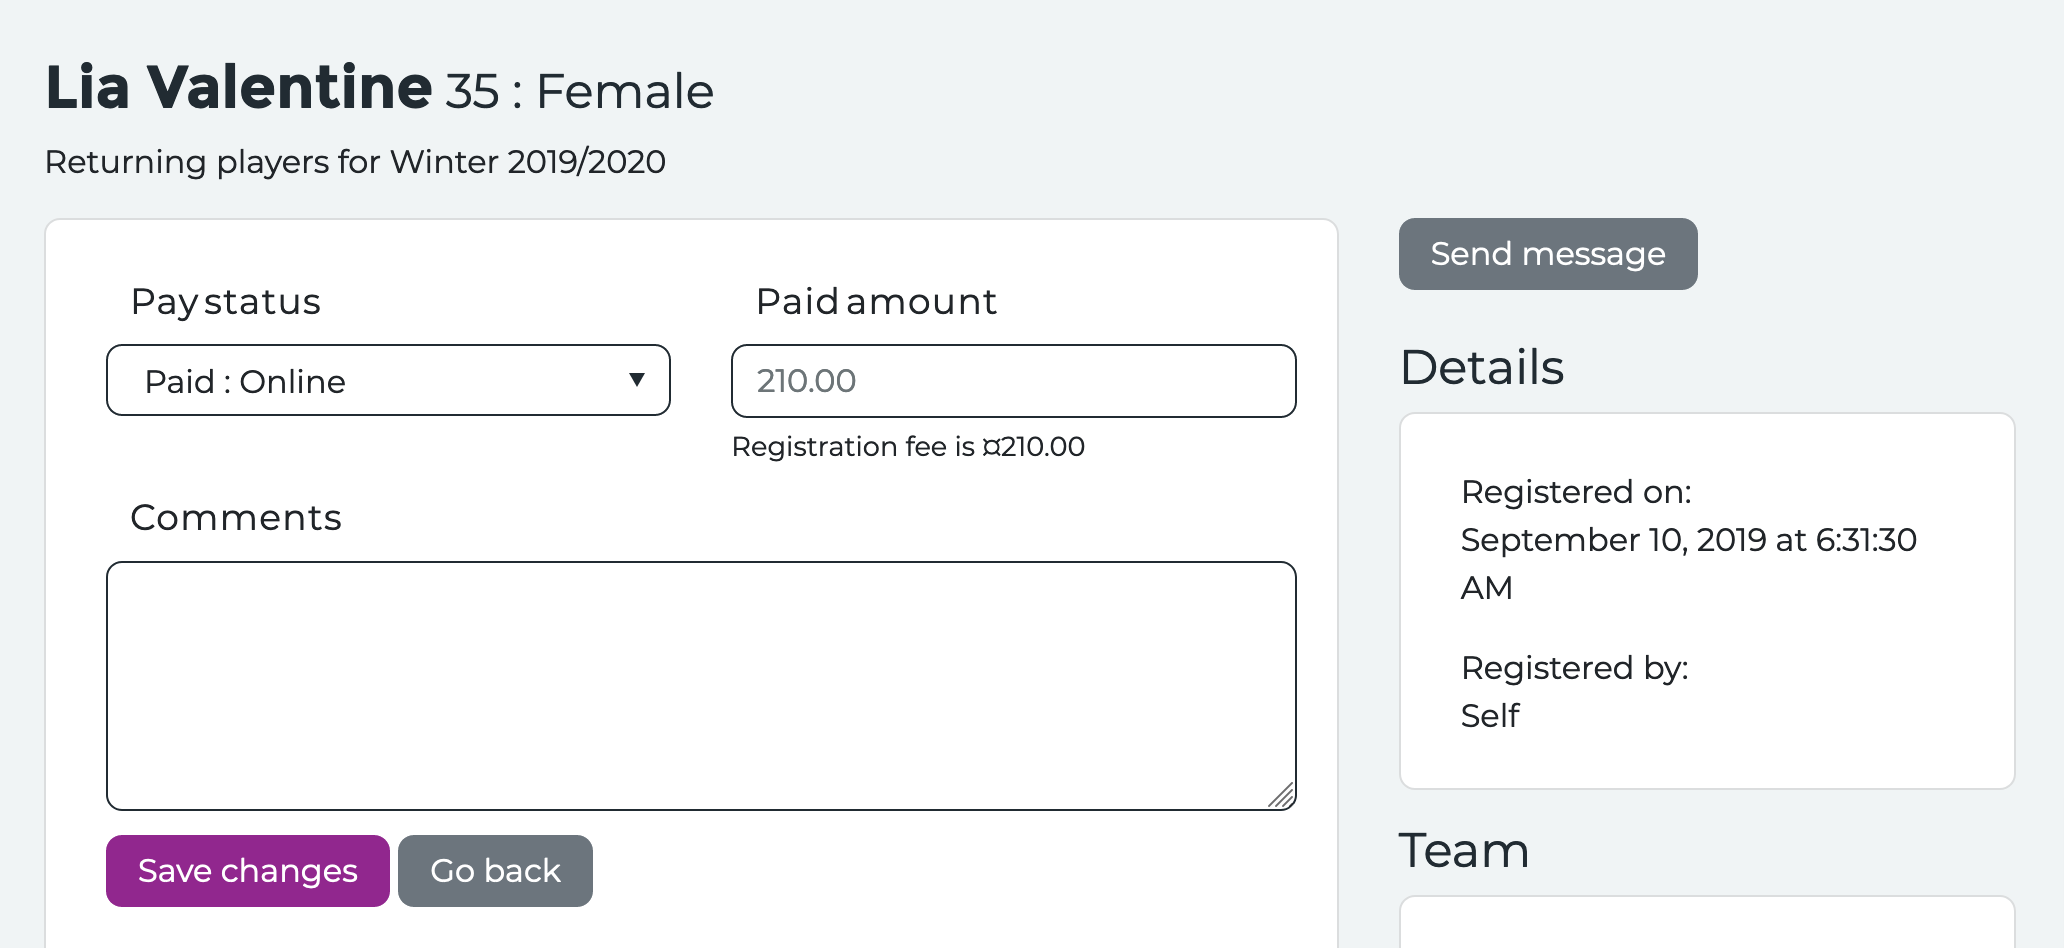Click the Comments box resize handle
Viewport: 2064px width, 948px height.
1281,795
